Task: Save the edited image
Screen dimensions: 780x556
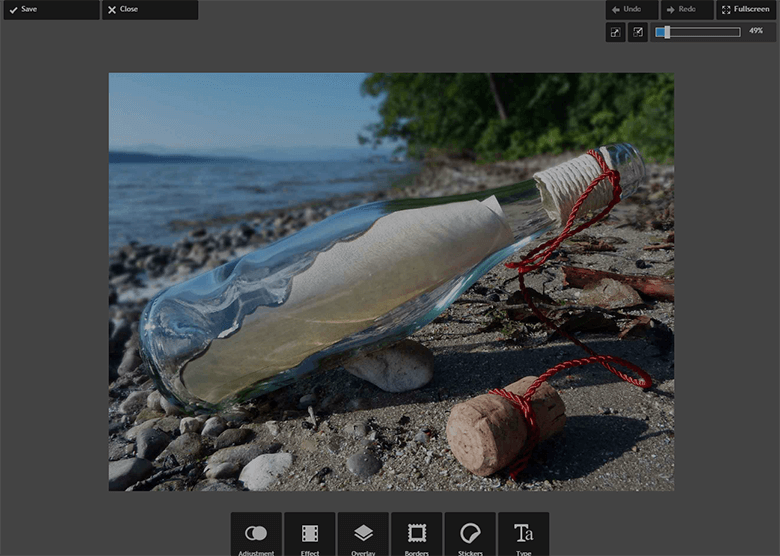Action: coord(50,9)
